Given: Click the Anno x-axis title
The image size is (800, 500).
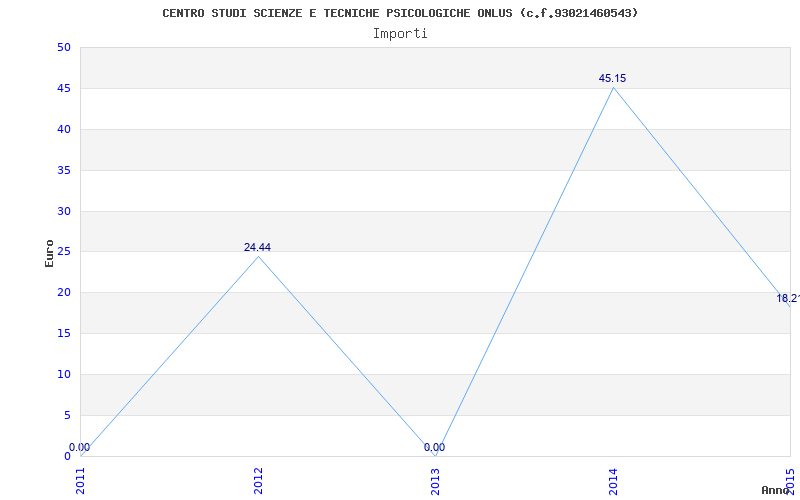Looking at the screenshot, I should click(x=775, y=490).
